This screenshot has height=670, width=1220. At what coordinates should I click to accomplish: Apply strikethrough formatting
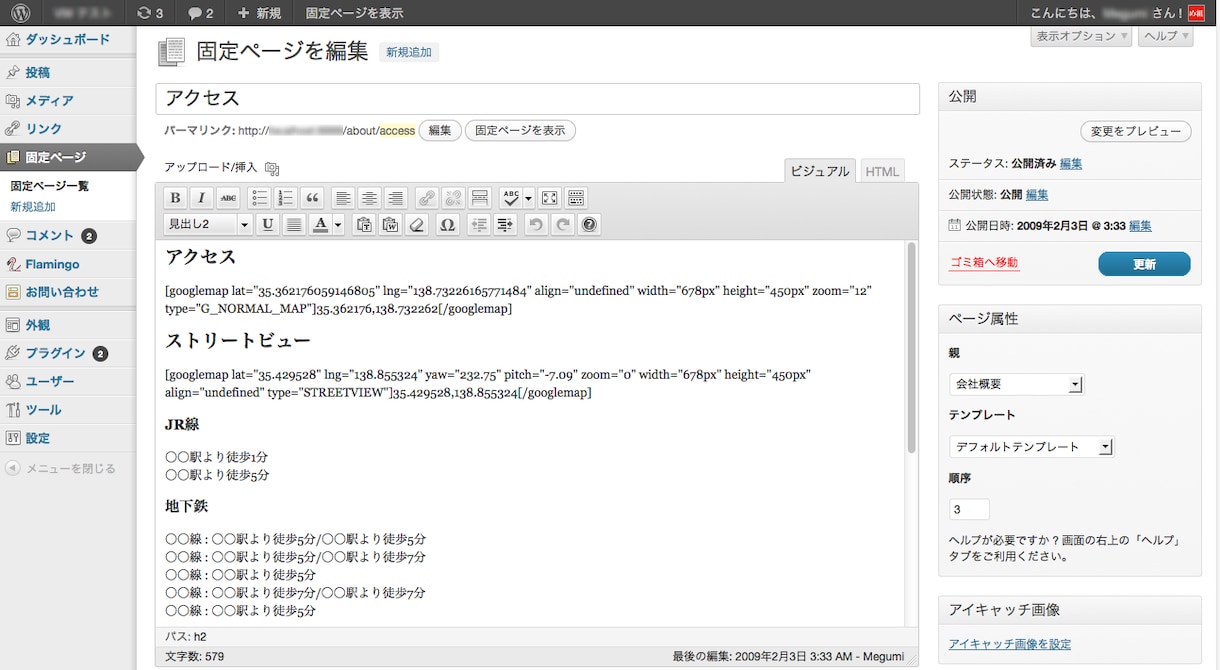229,198
